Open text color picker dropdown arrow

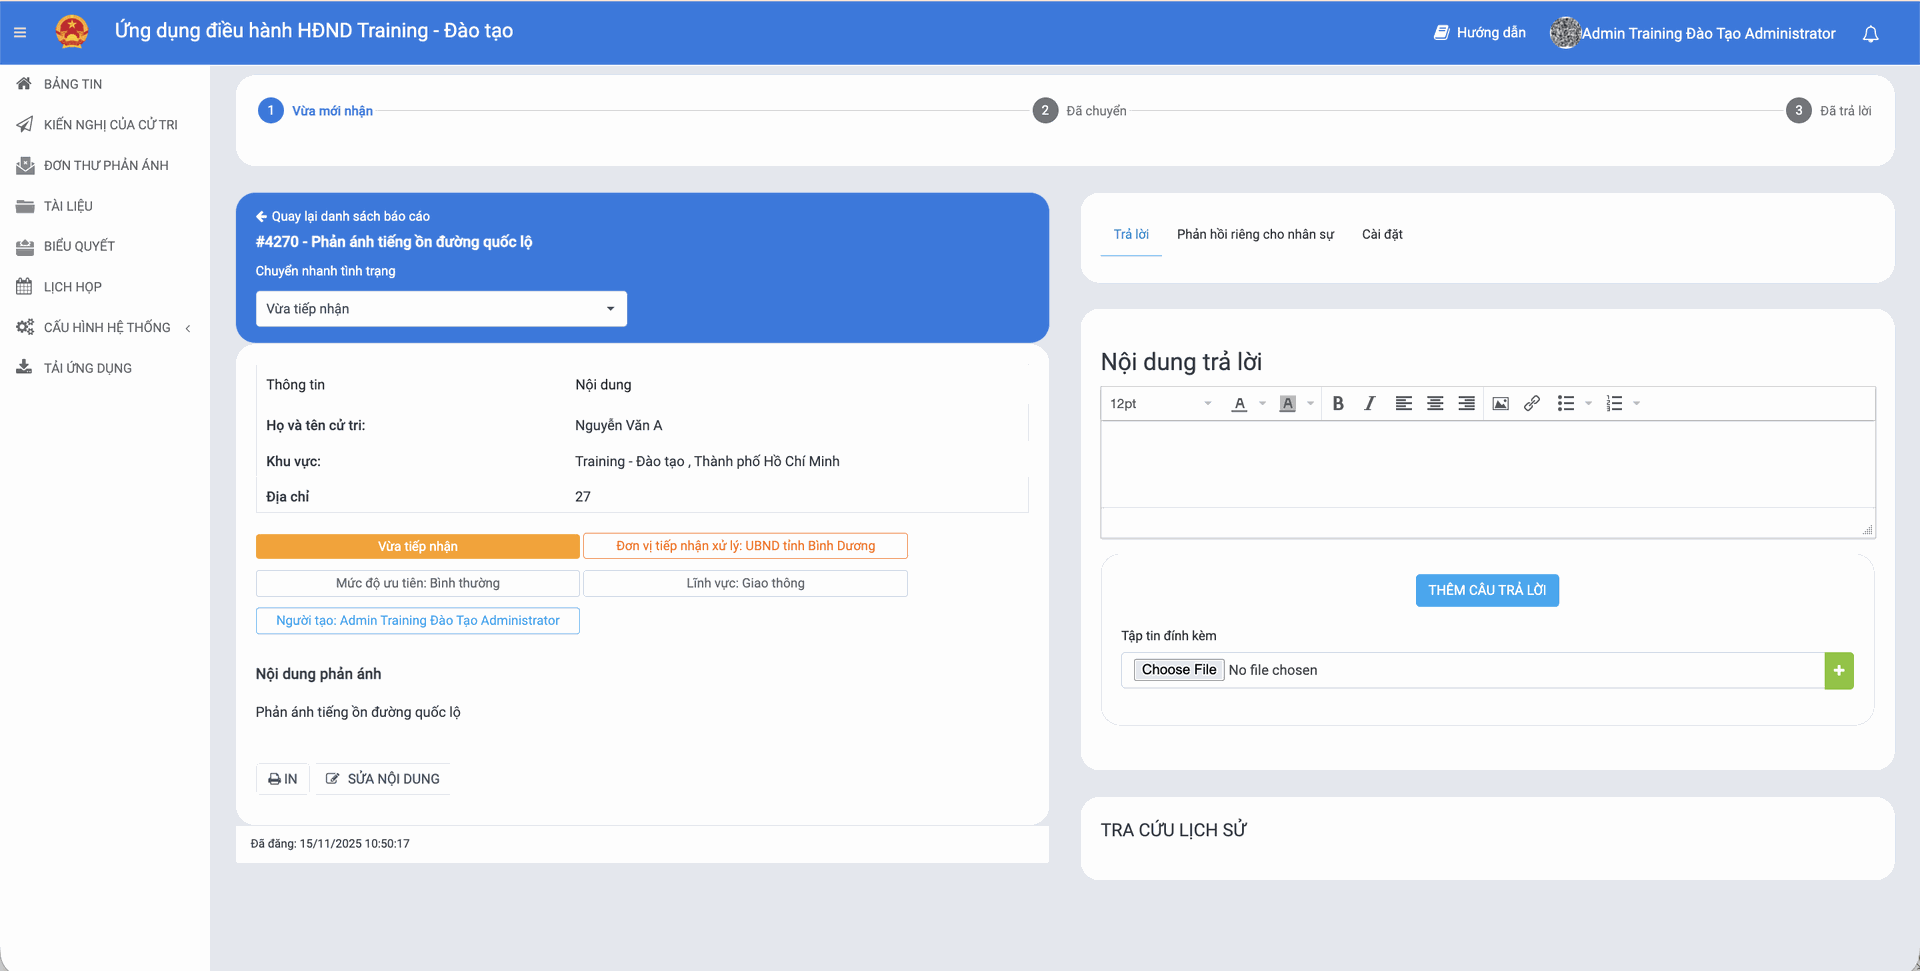point(1262,404)
